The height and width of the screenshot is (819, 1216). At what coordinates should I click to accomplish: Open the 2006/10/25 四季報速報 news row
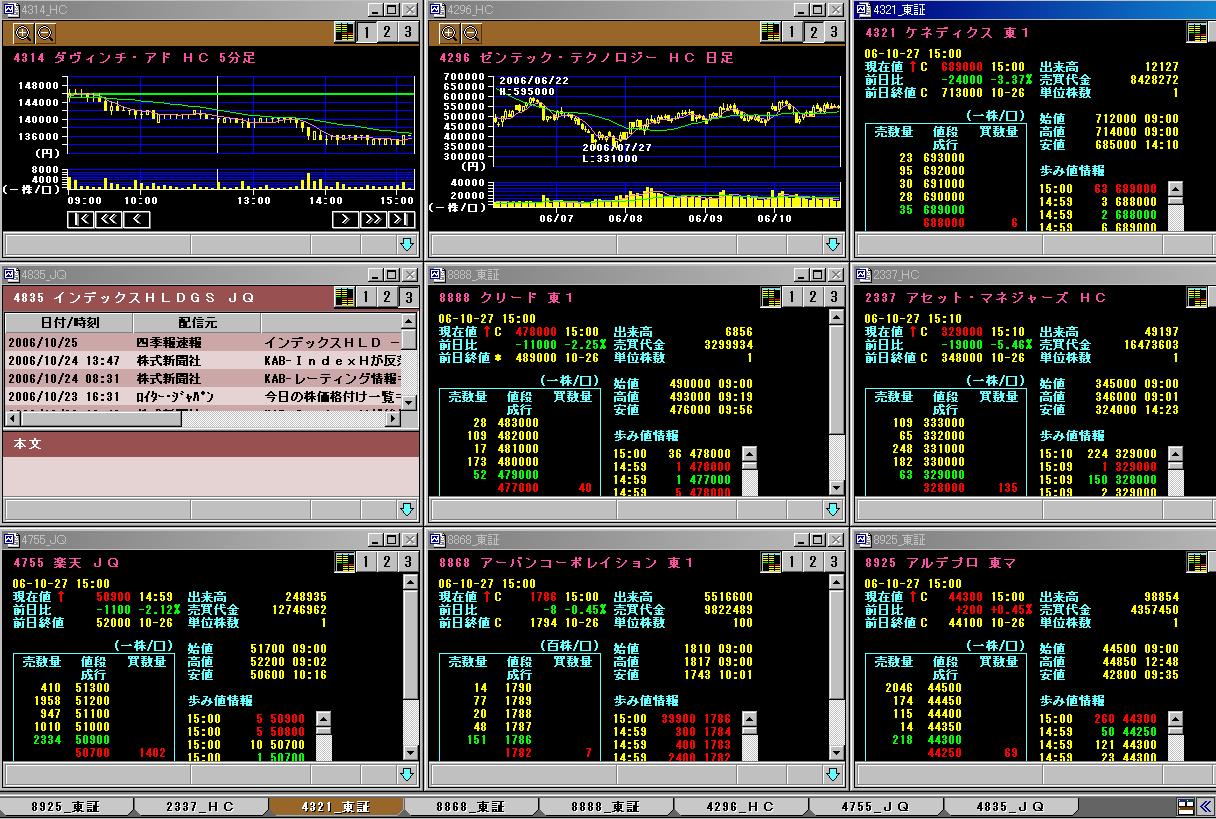pos(203,342)
